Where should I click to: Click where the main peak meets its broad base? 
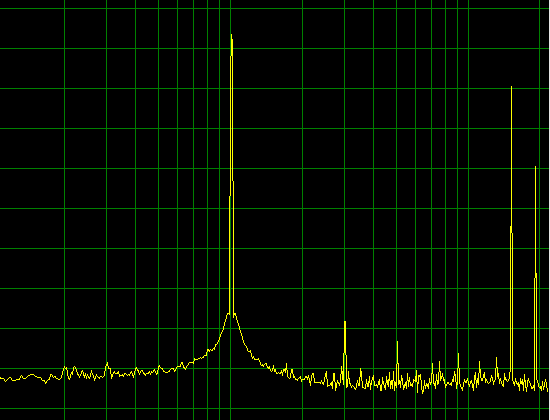click(232, 313)
